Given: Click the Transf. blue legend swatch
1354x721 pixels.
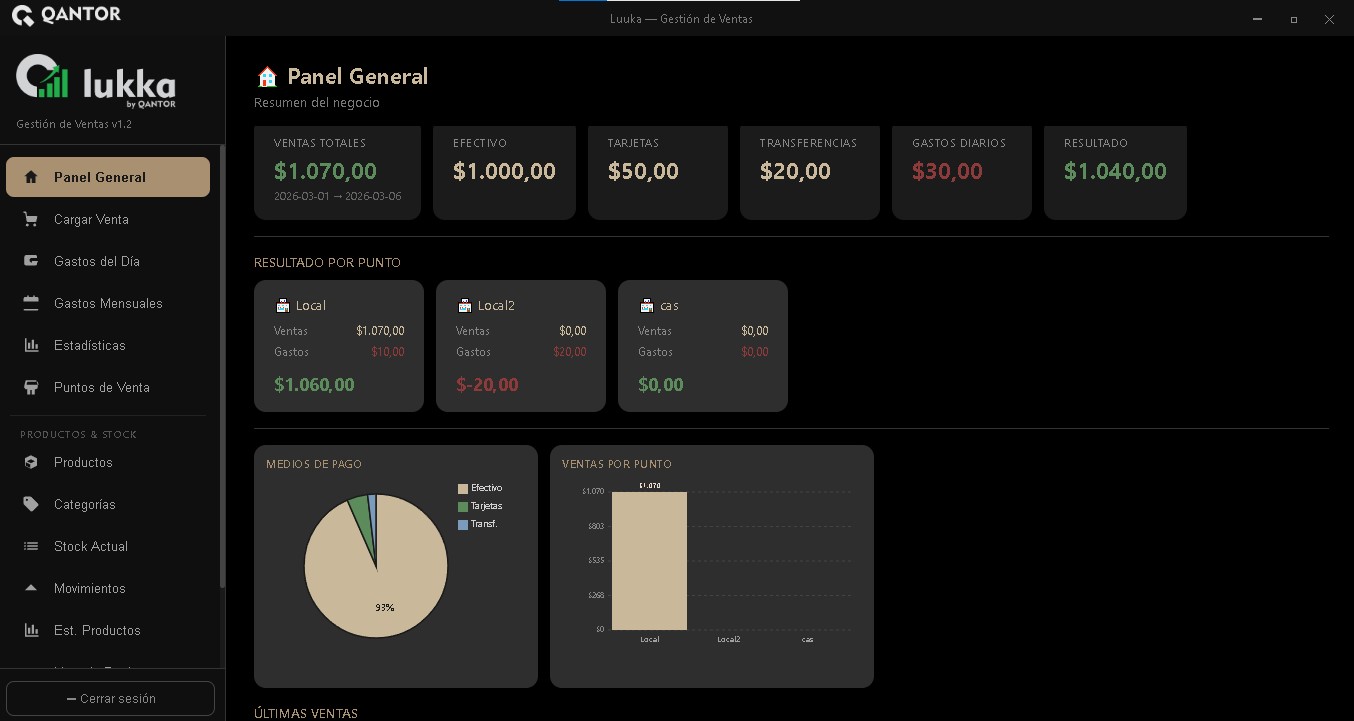Looking at the screenshot, I should pyautogui.click(x=463, y=524).
